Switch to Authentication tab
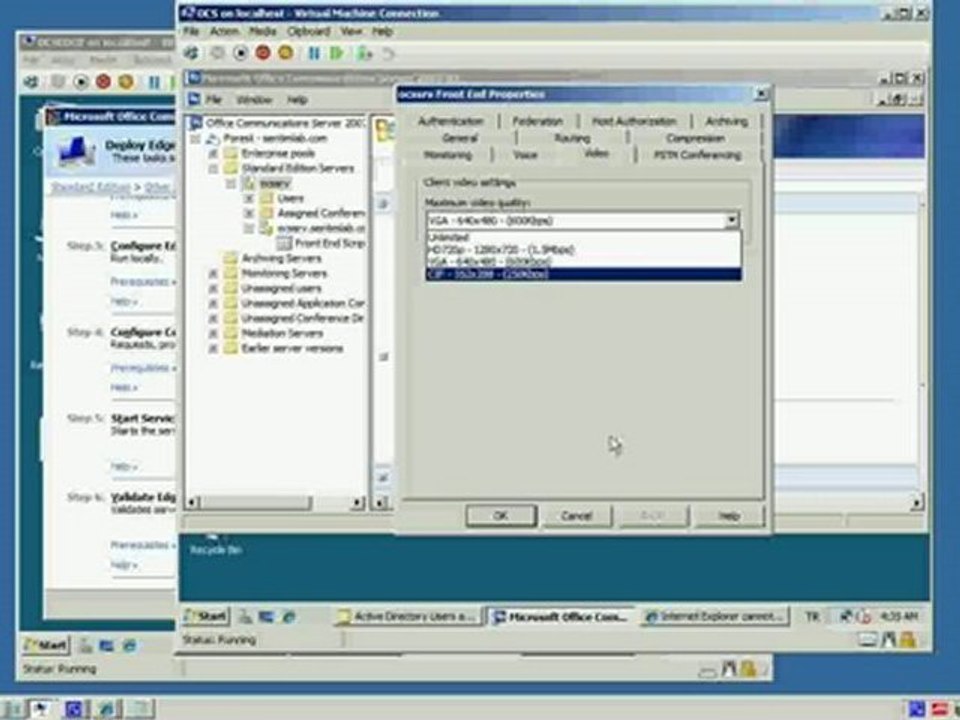This screenshot has height=720, width=960. (x=451, y=121)
